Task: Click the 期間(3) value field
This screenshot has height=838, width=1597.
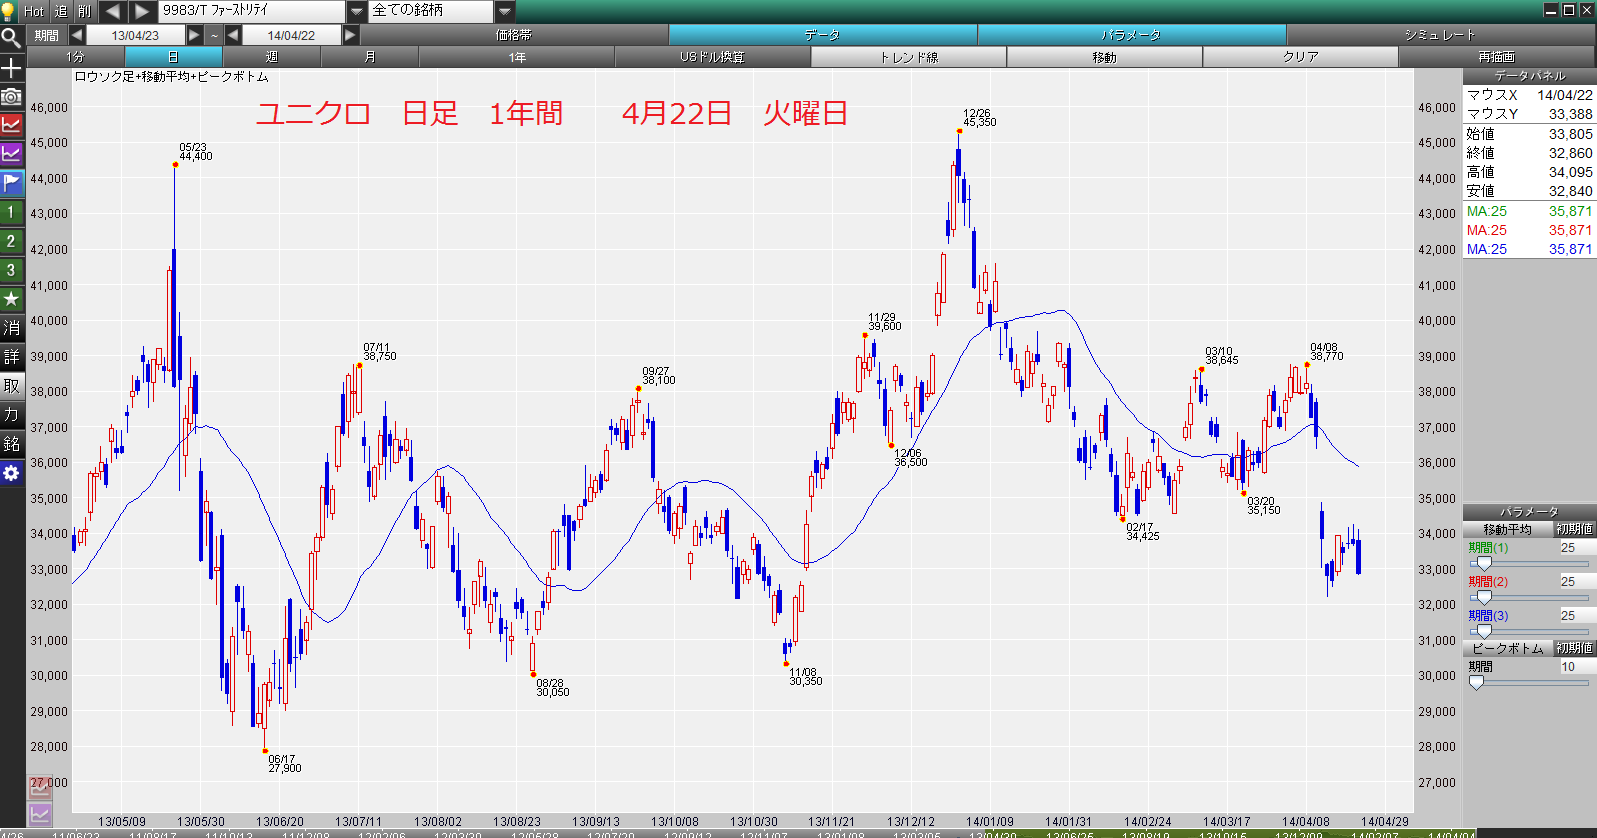Action: pos(1577,616)
